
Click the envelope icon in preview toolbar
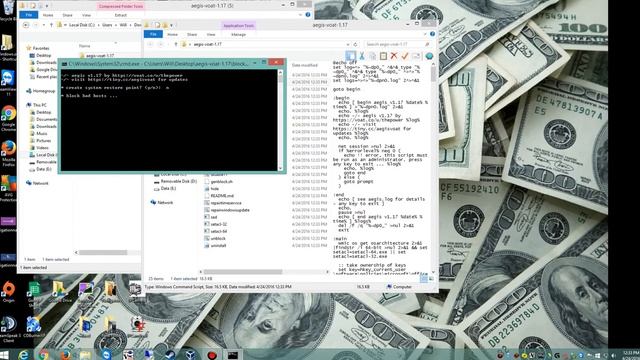(416, 56)
